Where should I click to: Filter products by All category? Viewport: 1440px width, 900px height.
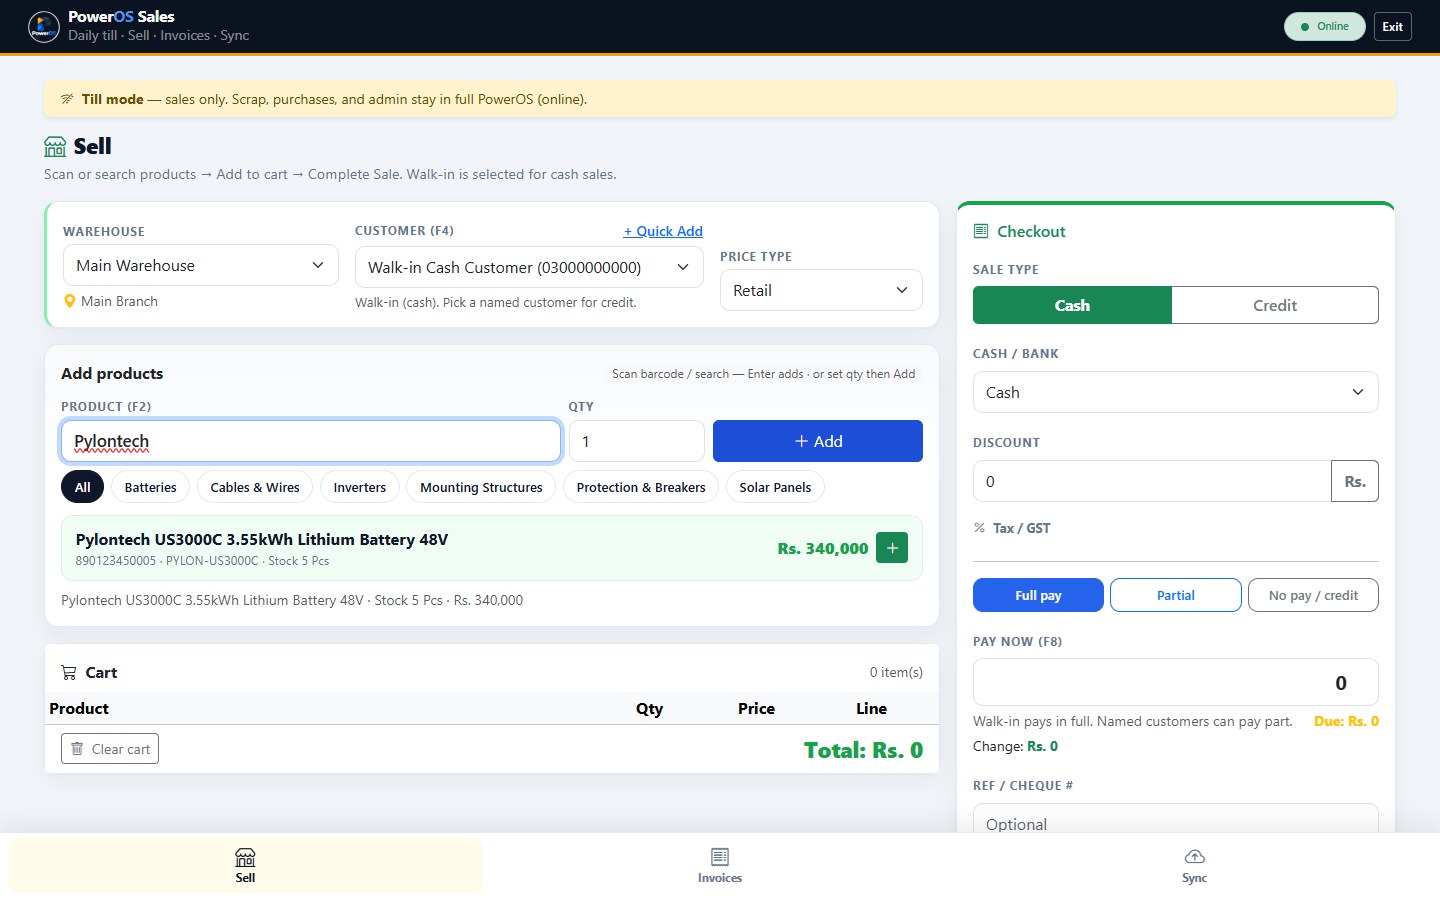(82, 487)
